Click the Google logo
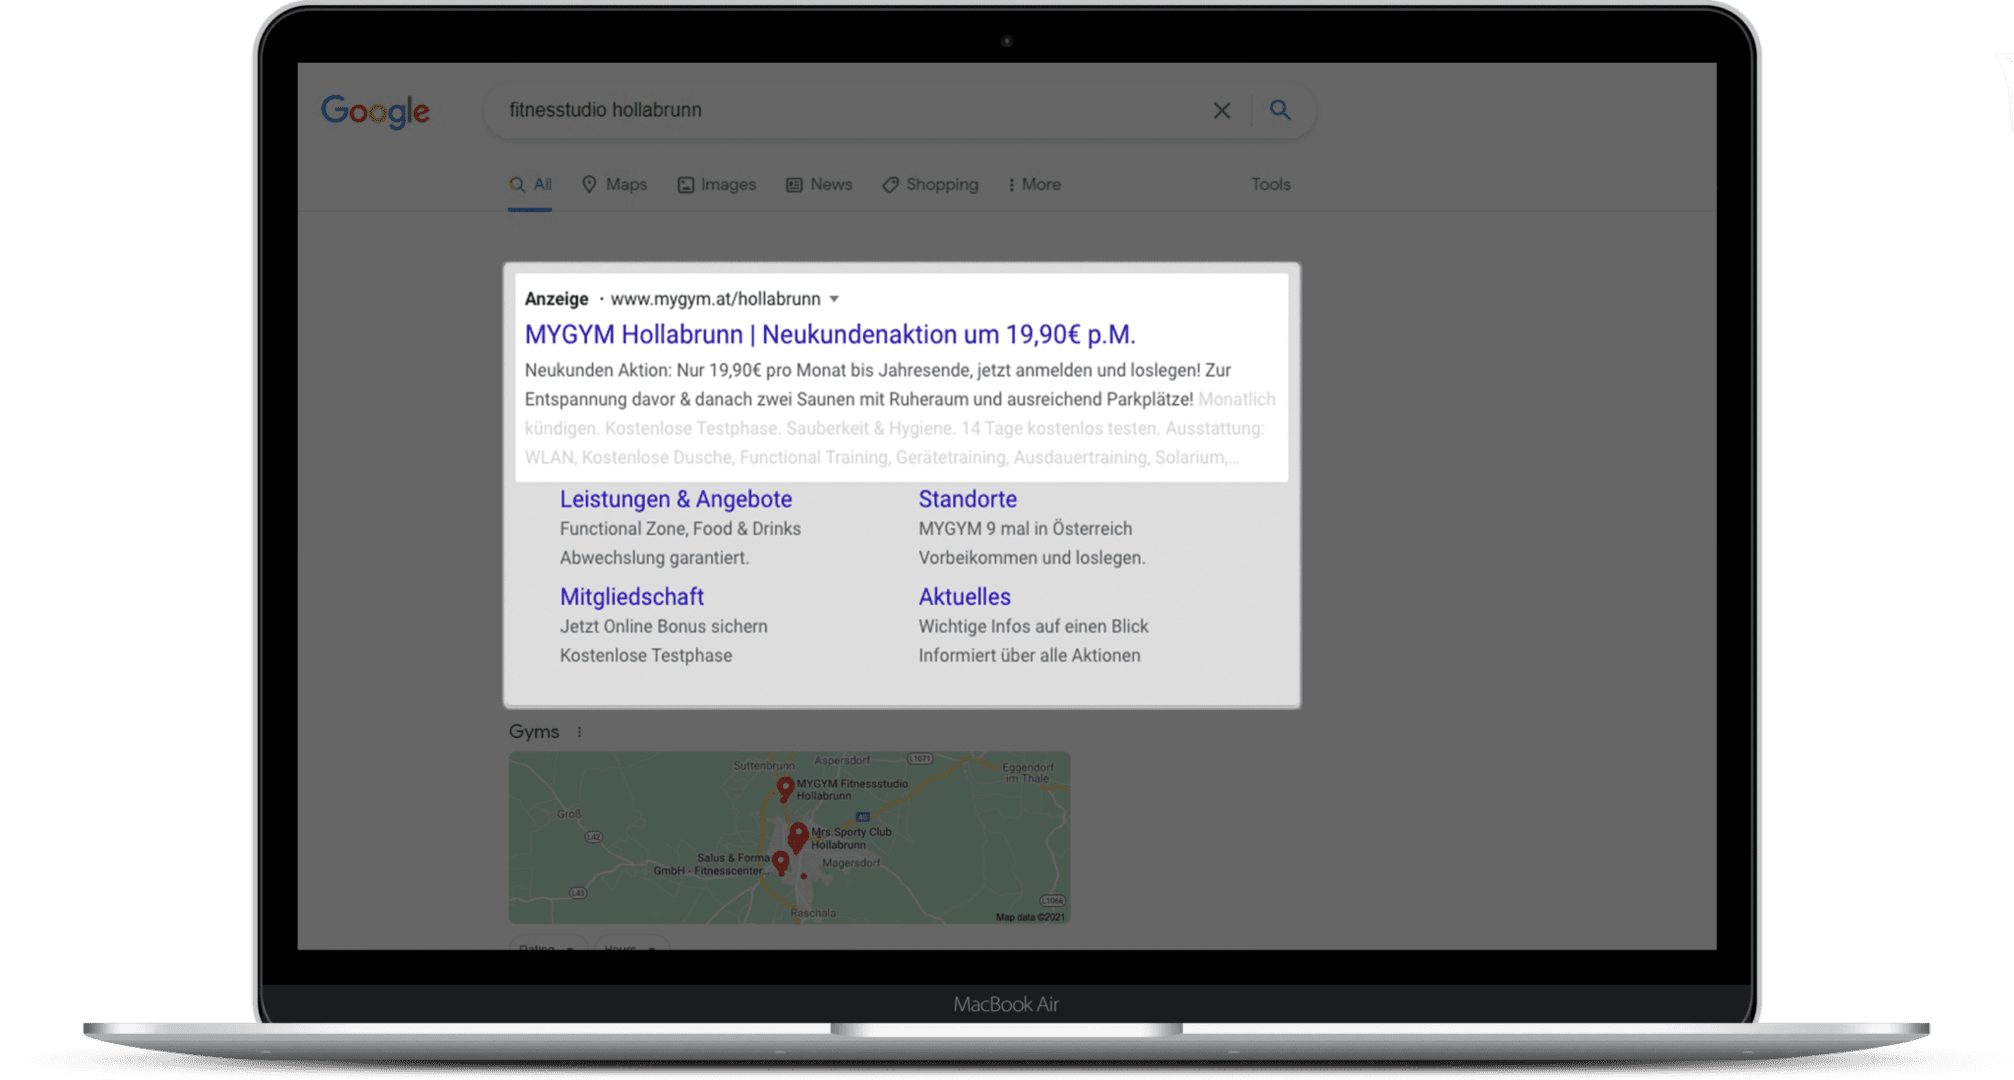This screenshot has height=1080, width=2014. click(x=375, y=111)
